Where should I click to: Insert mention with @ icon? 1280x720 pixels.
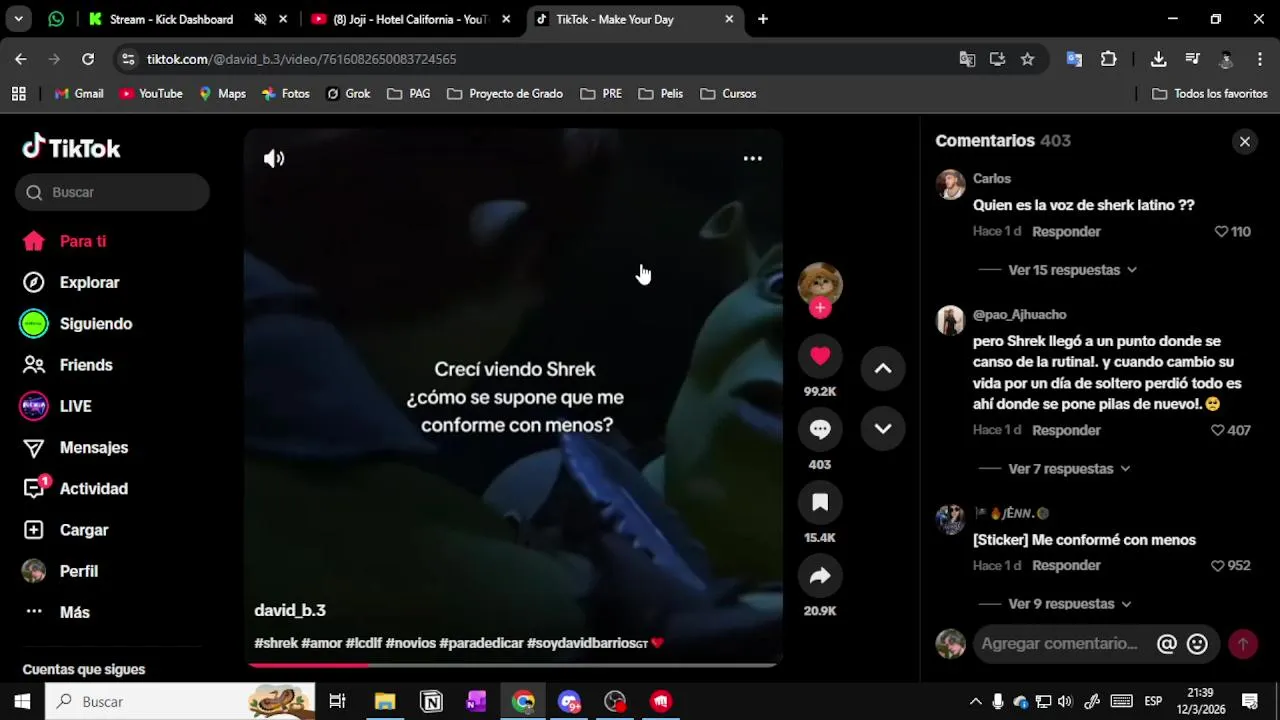[1166, 644]
